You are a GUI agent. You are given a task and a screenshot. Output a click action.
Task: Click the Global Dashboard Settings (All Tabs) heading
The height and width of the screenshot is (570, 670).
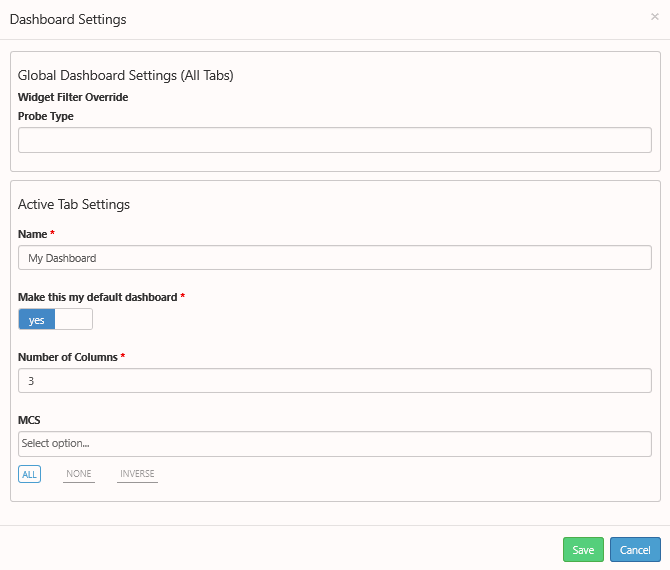pos(126,75)
